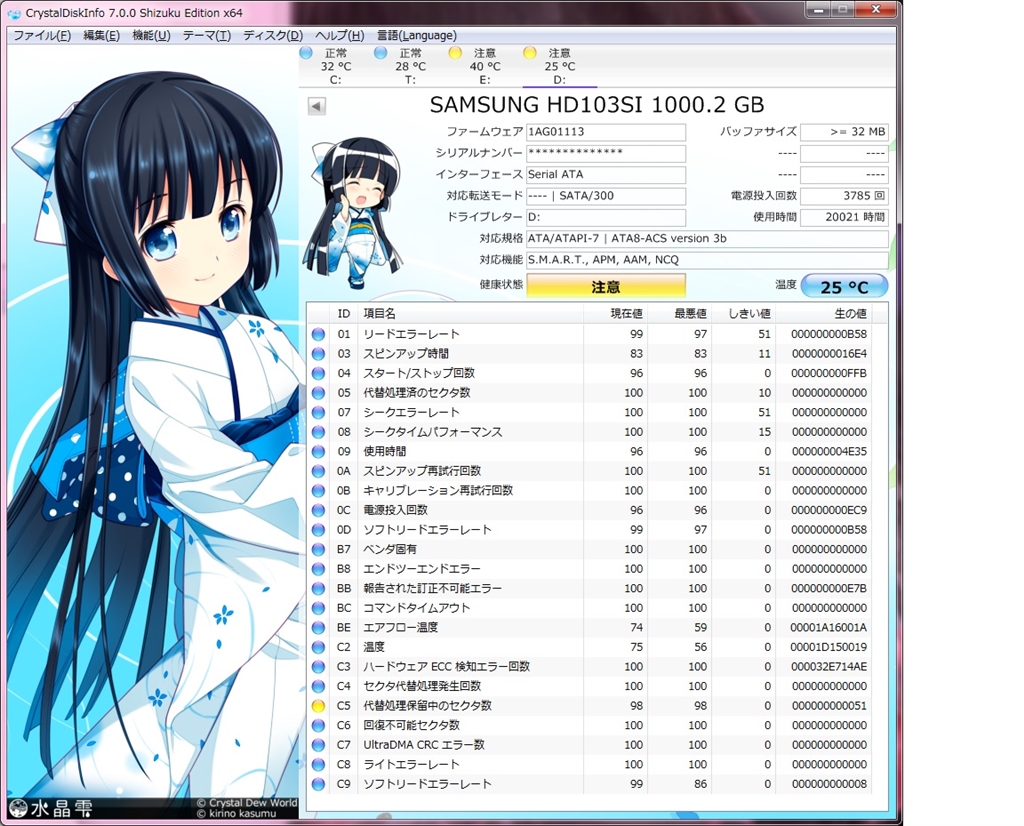
Task: Click the 対応転送モード field SATA/300
Action: [x=606, y=196]
